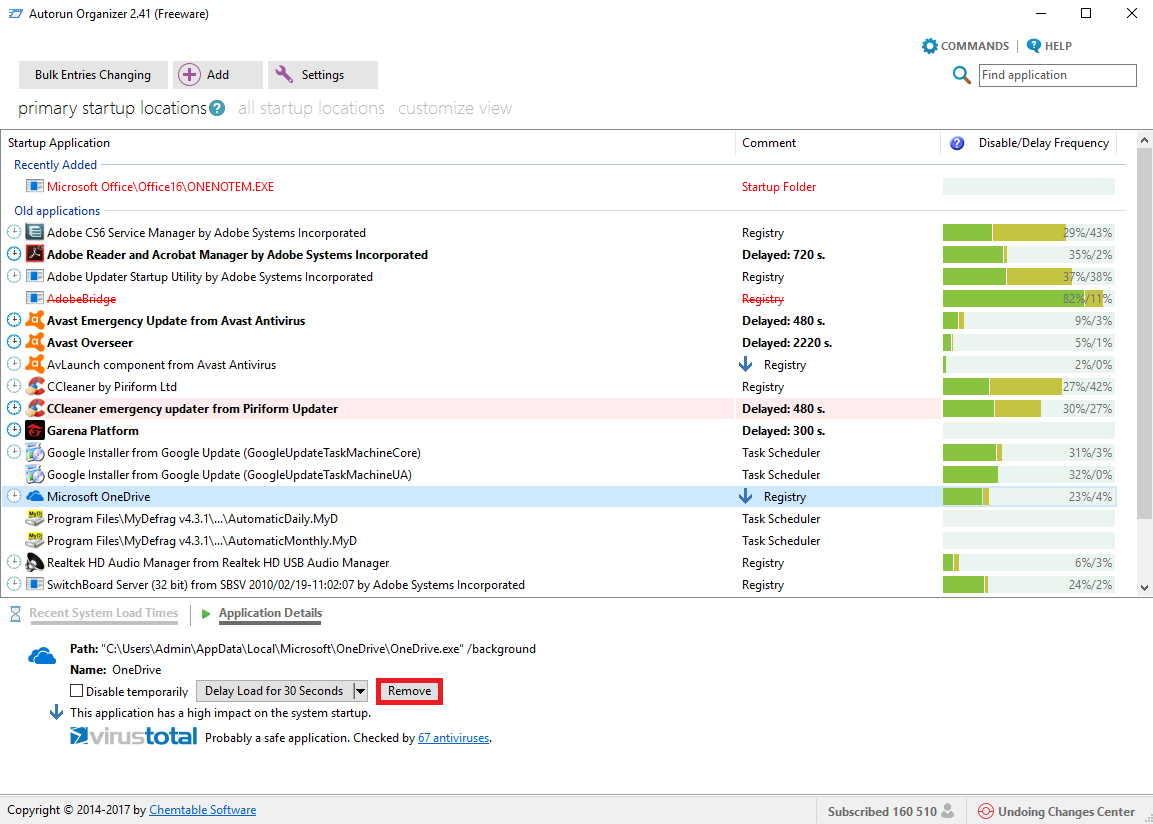Image resolution: width=1153 pixels, height=824 pixels.
Task: Toggle delay clock for Microsoft OneDrive
Action: [x=14, y=497]
